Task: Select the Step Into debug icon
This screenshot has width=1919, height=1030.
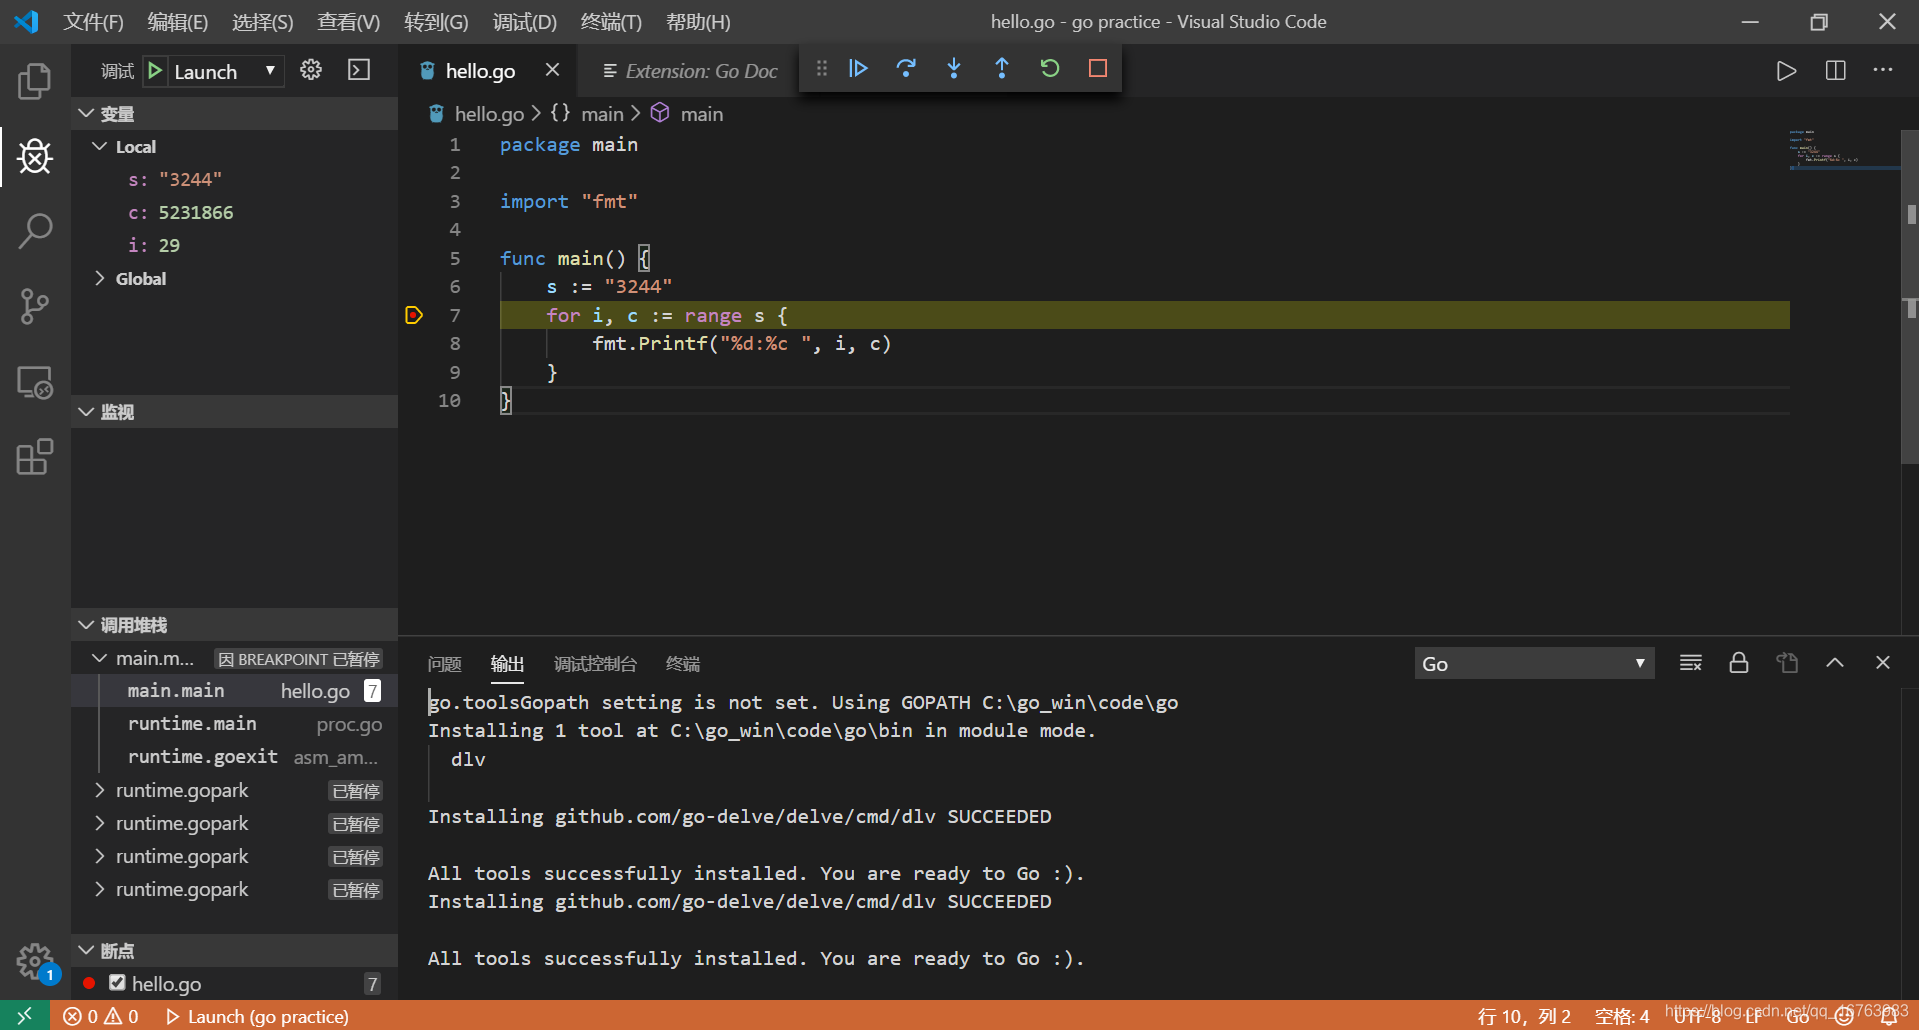Action: pos(954,68)
